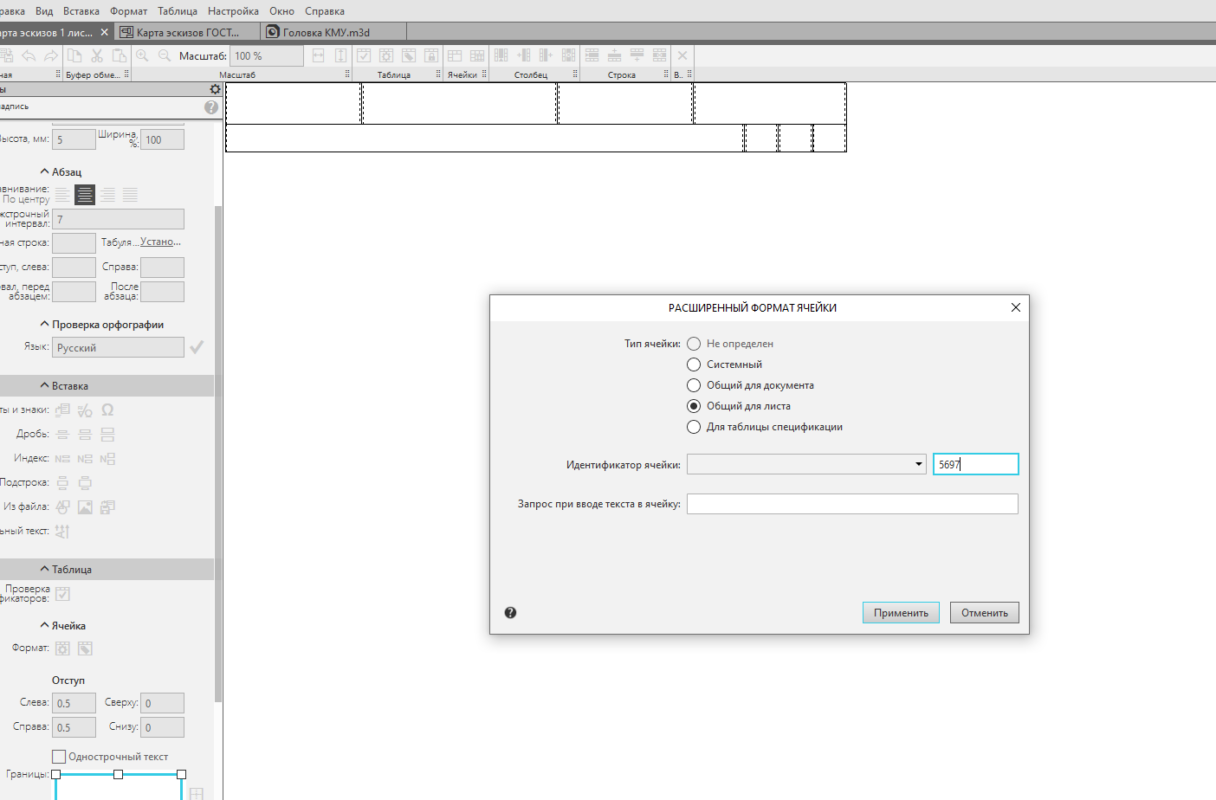The height and width of the screenshot is (800, 1216).
Task: Collapse the "Проверка орфографии" section
Action: tap(45, 324)
